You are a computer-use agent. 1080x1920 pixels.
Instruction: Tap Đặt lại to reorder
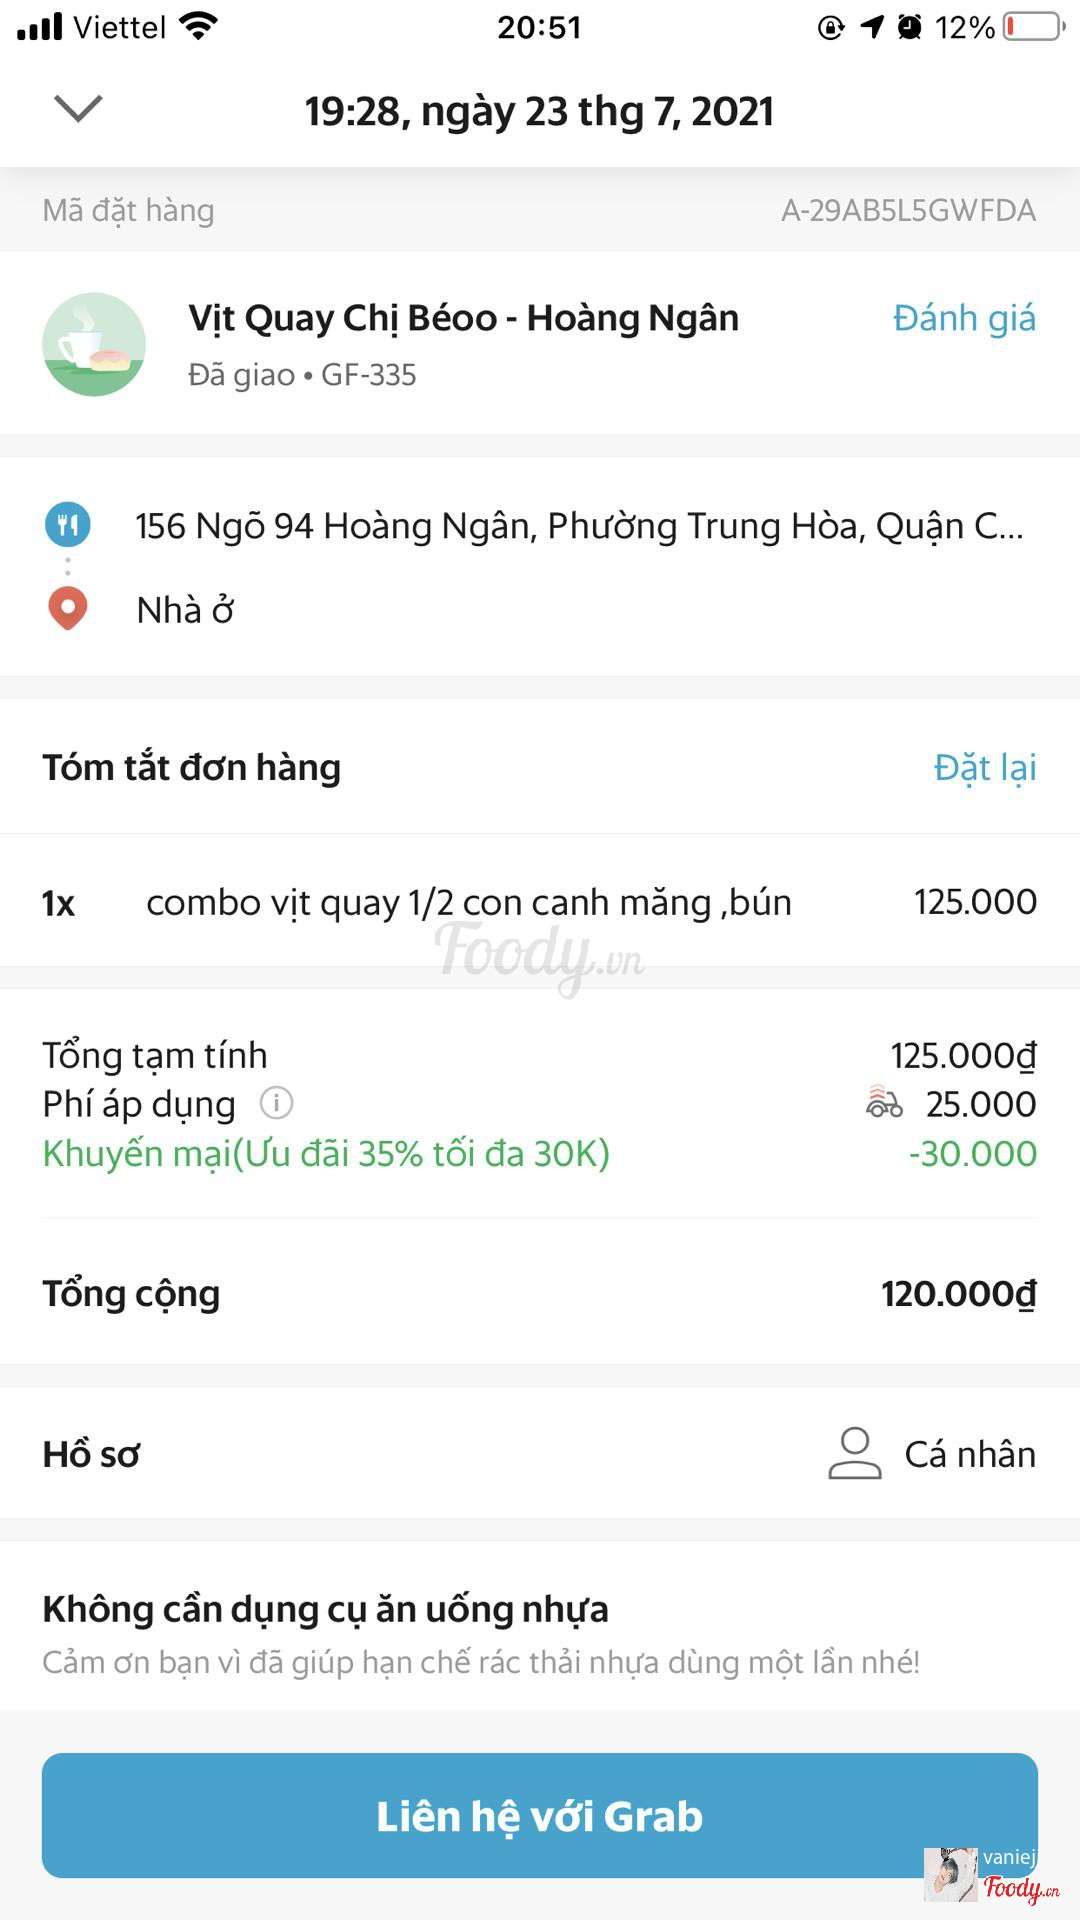(984, 767)
